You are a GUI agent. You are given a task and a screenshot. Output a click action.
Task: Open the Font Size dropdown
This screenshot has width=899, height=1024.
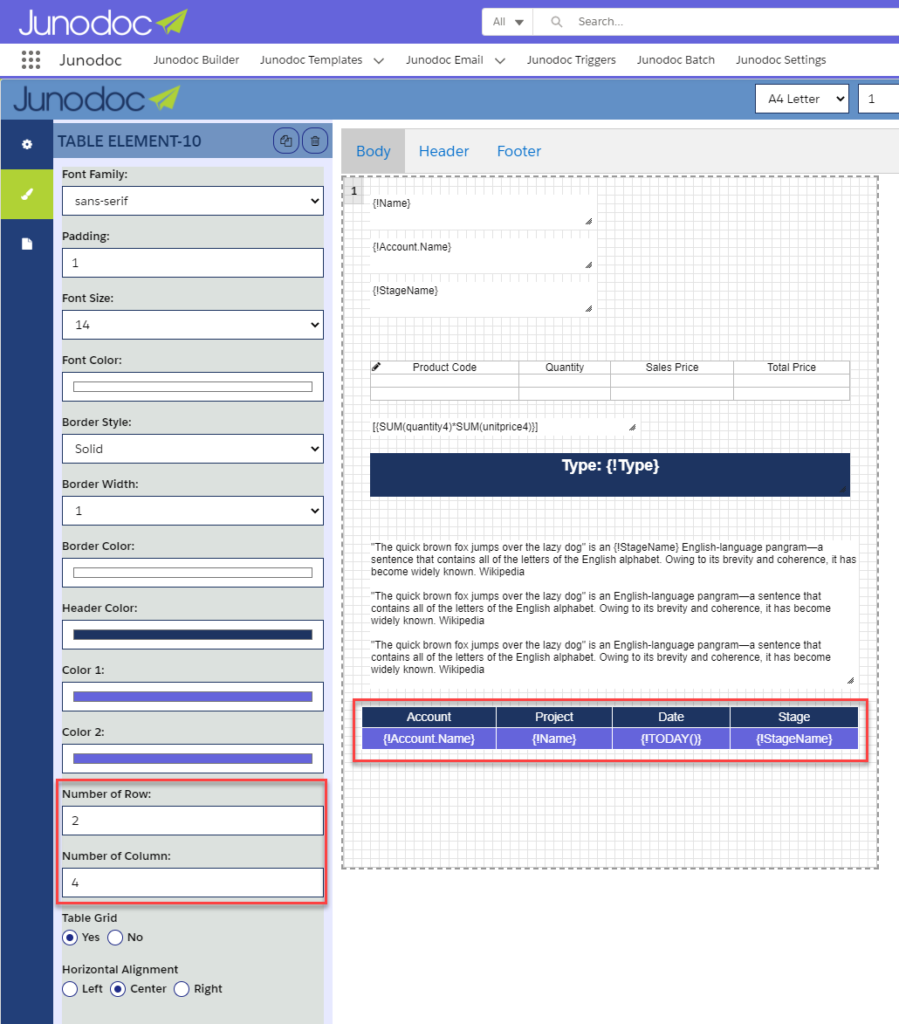[x=193, y=325]
